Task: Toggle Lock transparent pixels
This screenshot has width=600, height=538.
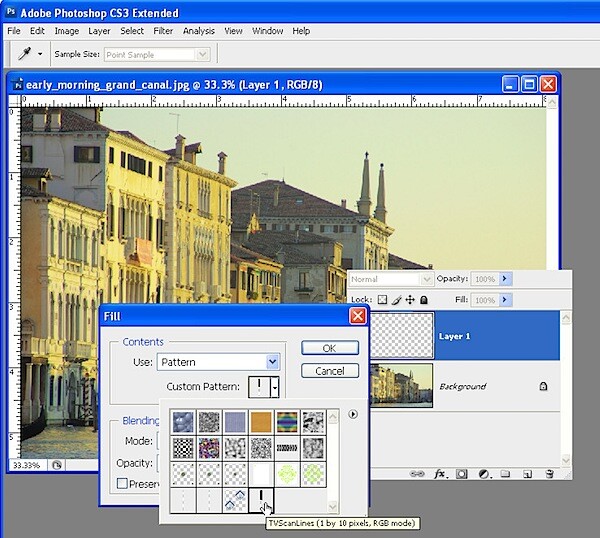Action: point(382,300)
